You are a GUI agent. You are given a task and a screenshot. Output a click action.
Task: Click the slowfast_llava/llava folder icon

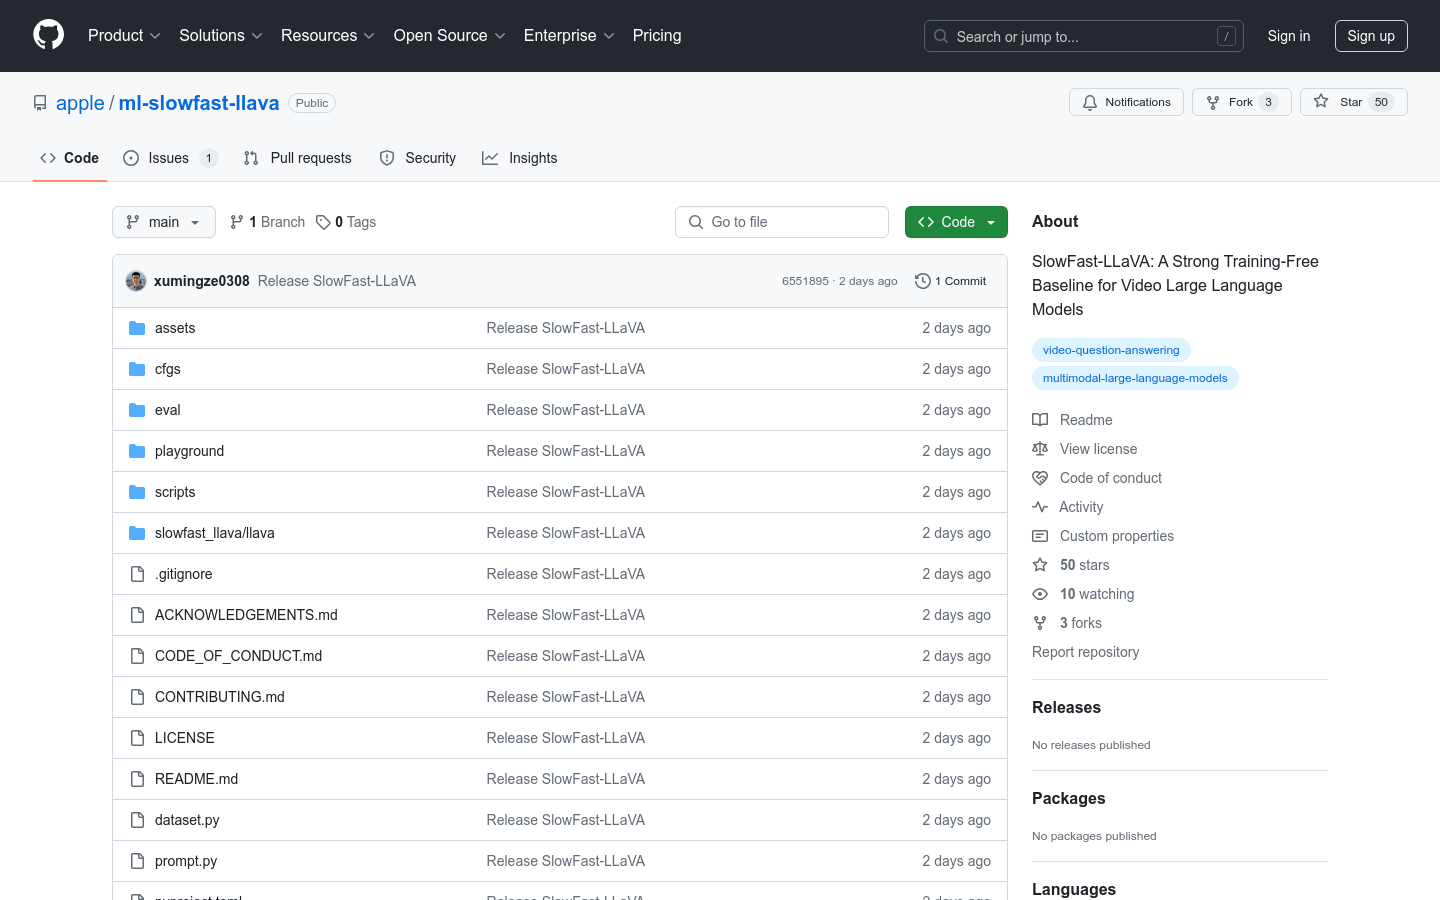tap(137, 533)
